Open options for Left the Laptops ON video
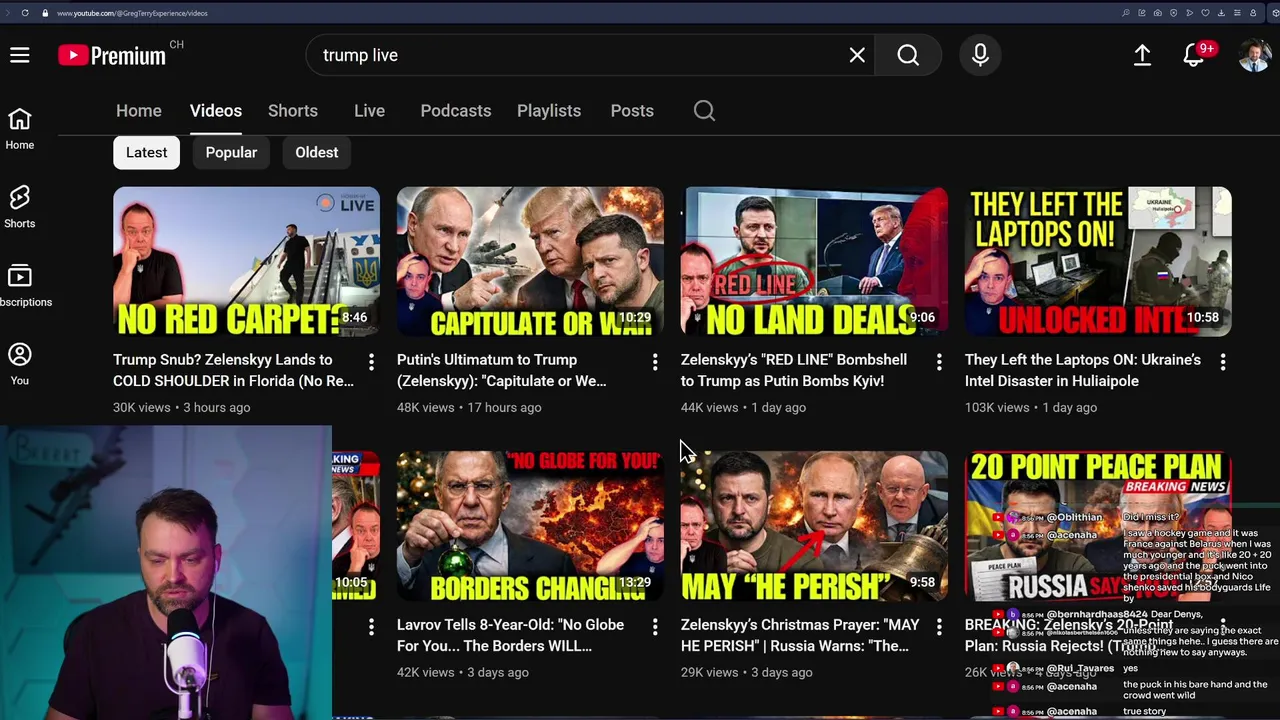Viewport: 1280px width, 720px height. (x=1223, y=361)
